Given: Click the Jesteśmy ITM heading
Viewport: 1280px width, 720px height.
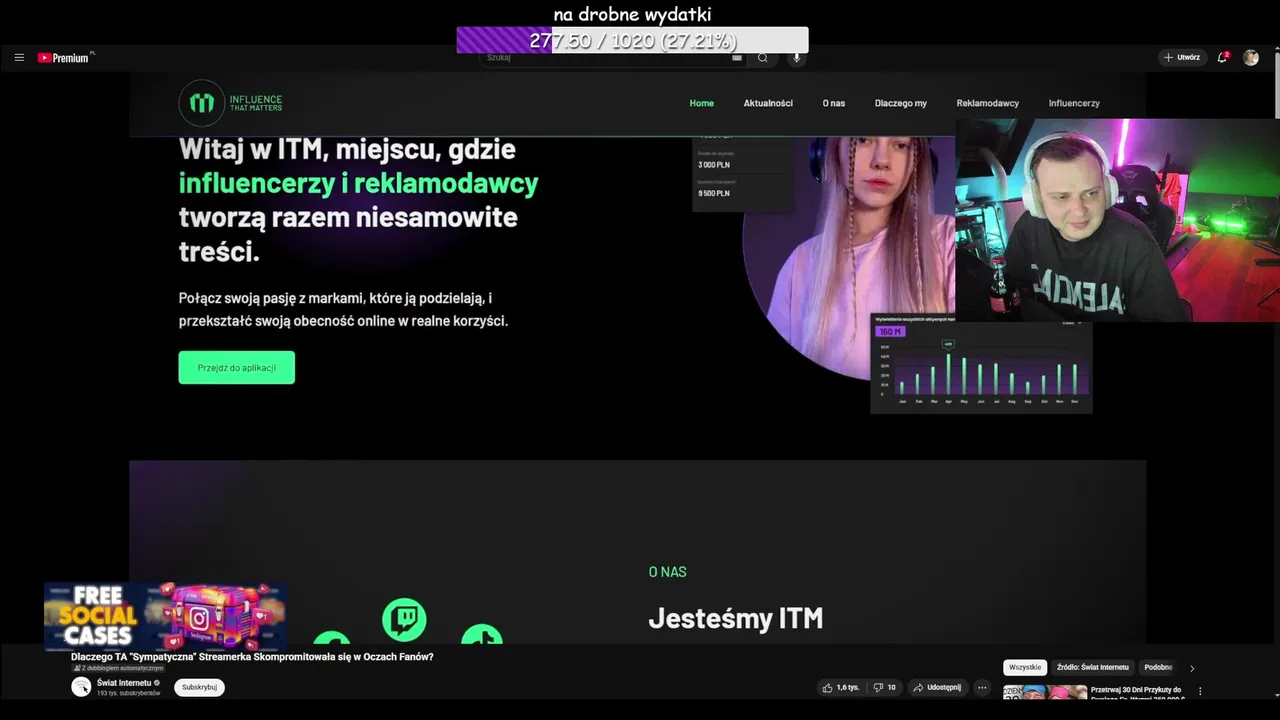Looking at the screenshot, I should coord(736,618).
